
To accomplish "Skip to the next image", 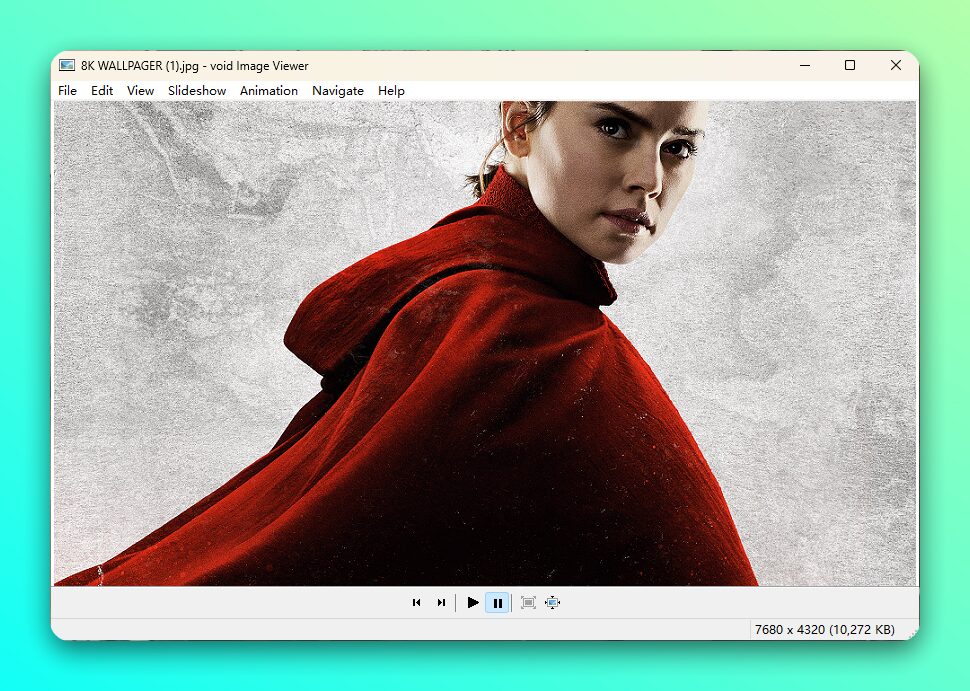I will click(x=441, y=603).
